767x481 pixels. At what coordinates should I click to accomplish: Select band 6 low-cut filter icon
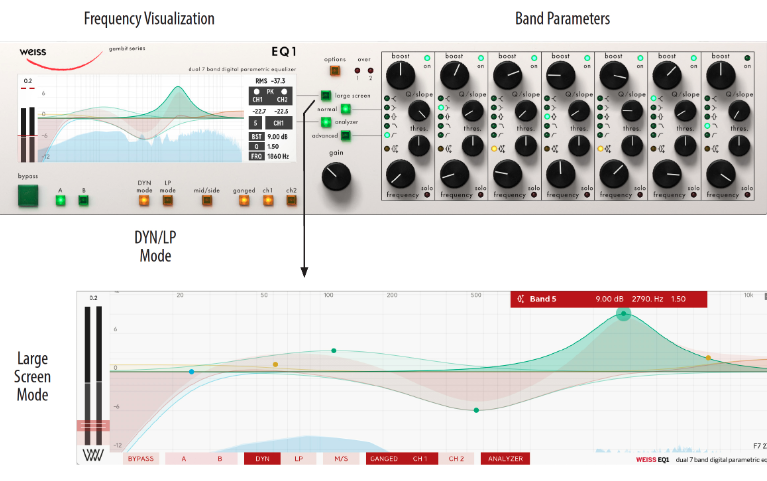(x=654, y=135)
